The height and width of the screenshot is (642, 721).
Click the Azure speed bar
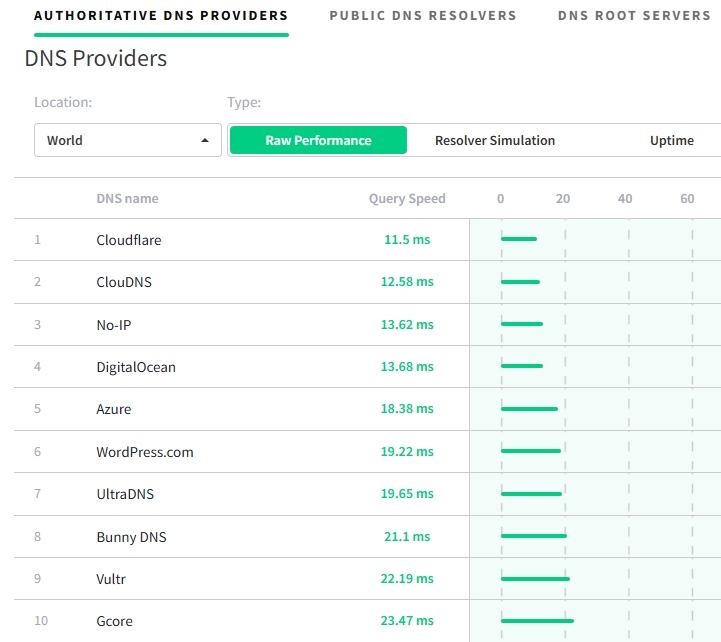[x=529, y=409]
